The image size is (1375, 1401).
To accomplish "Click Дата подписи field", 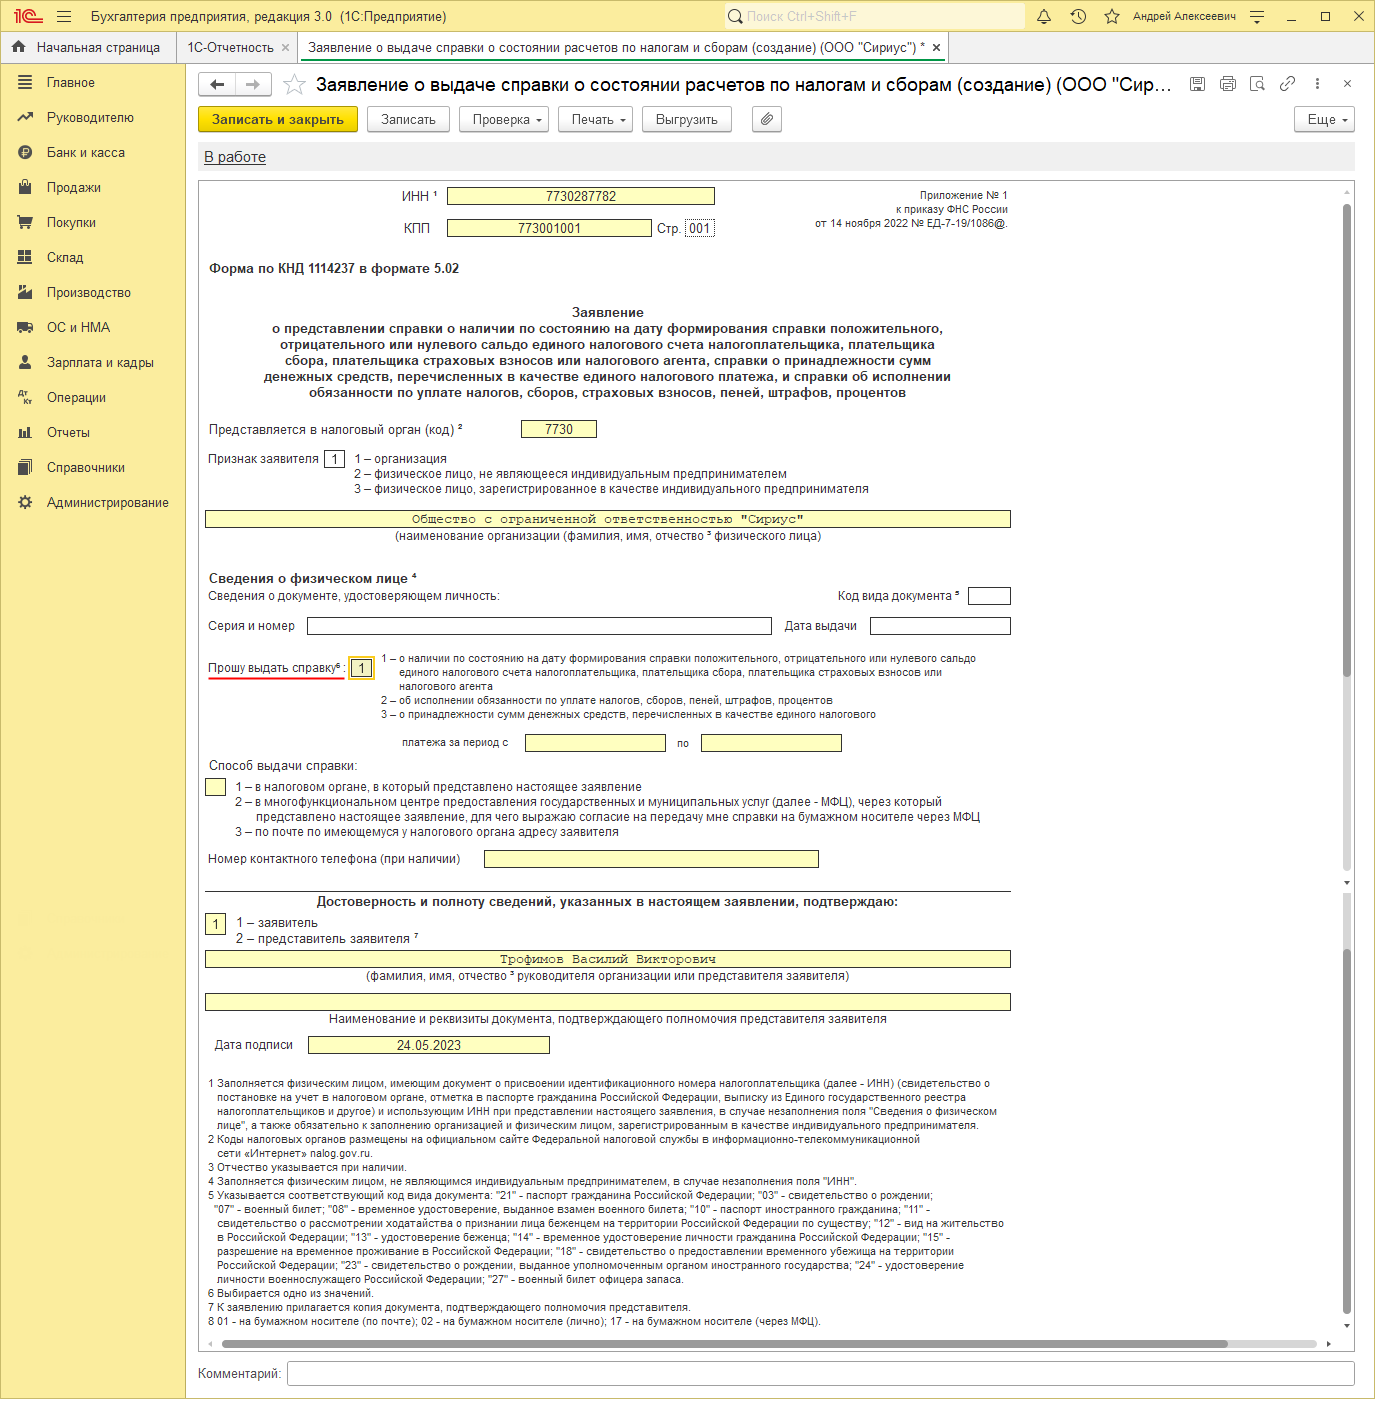I will 429,1045.
